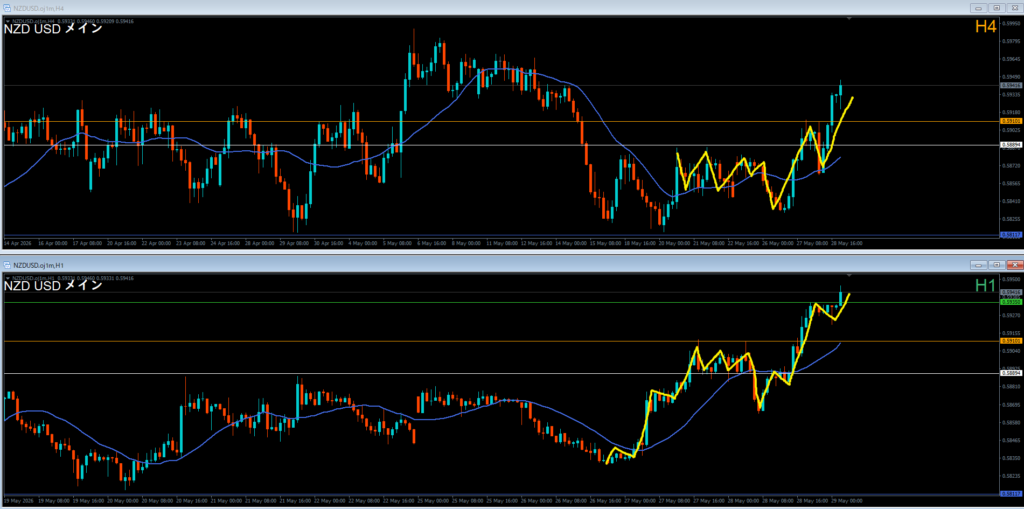Click the chart shift triangle atop H4 chart
This screenshot has height=509, width=1024.
point(849,20)
